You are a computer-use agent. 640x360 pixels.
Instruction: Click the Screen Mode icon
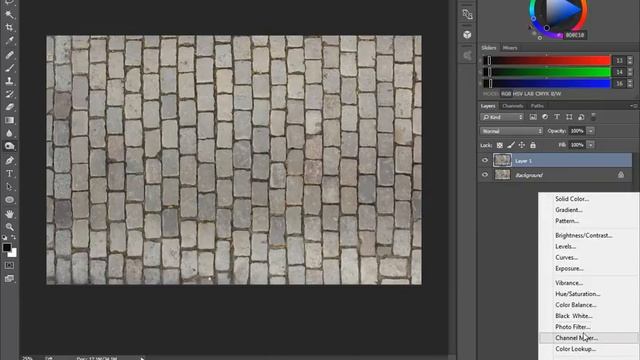tap(9, 278)
